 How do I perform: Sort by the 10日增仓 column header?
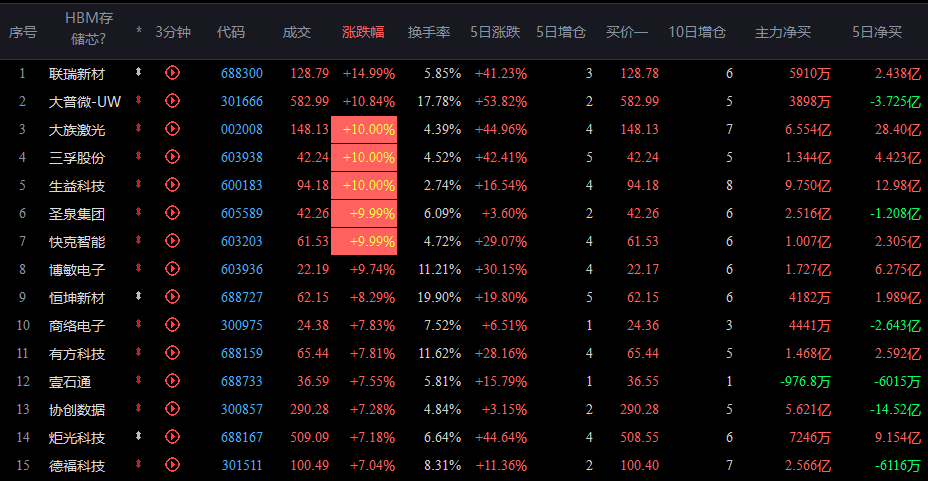pyautogui.click(x=697, y=32)
